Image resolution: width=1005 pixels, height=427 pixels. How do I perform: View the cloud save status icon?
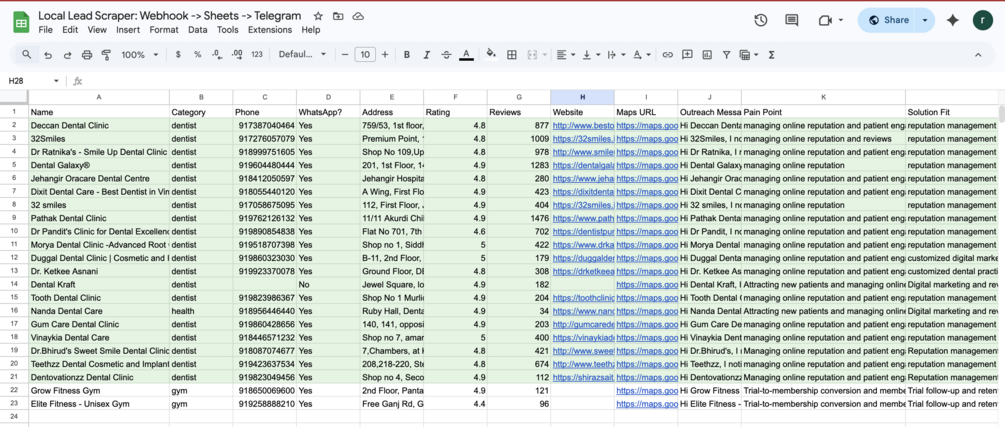tap(358, 16)
